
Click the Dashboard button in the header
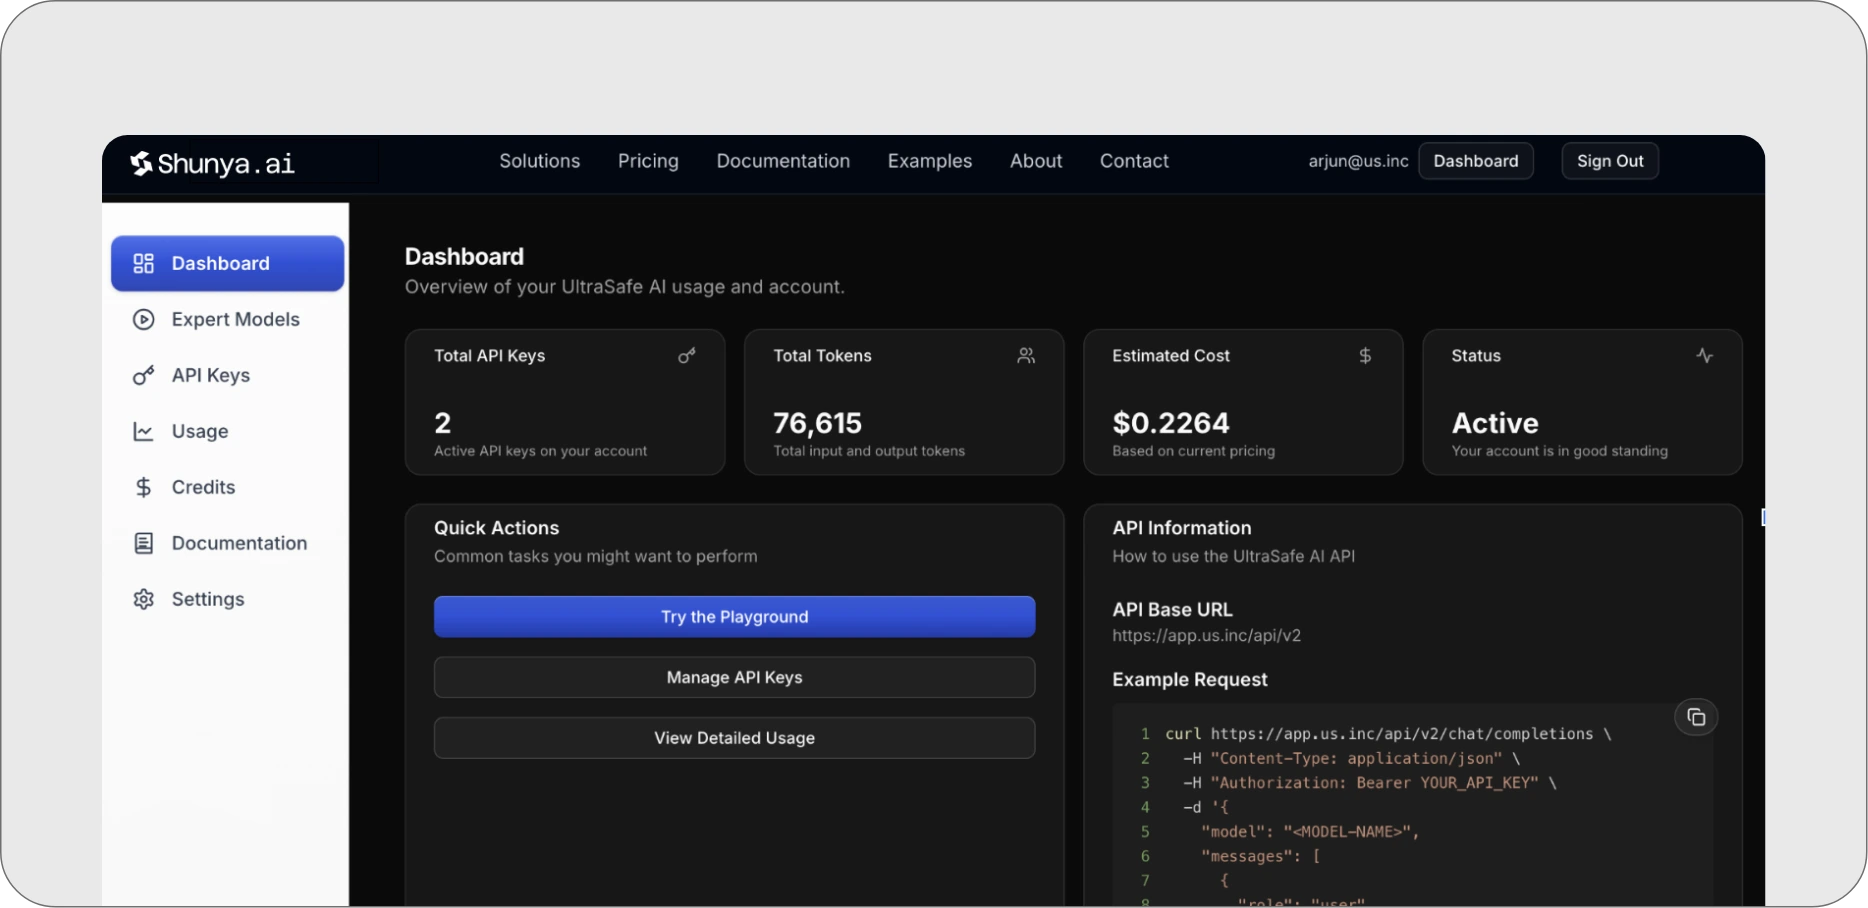coord(1476,161)
